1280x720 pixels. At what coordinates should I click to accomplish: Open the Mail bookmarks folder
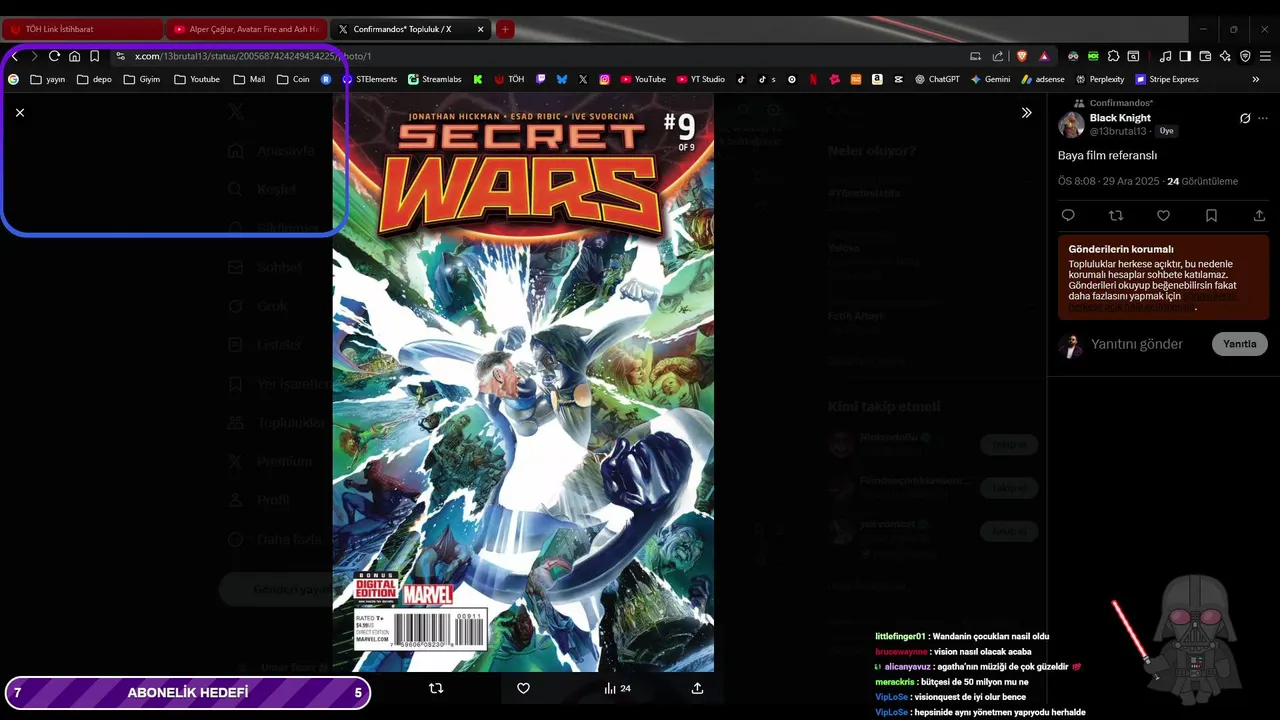(x=249, y=79)
